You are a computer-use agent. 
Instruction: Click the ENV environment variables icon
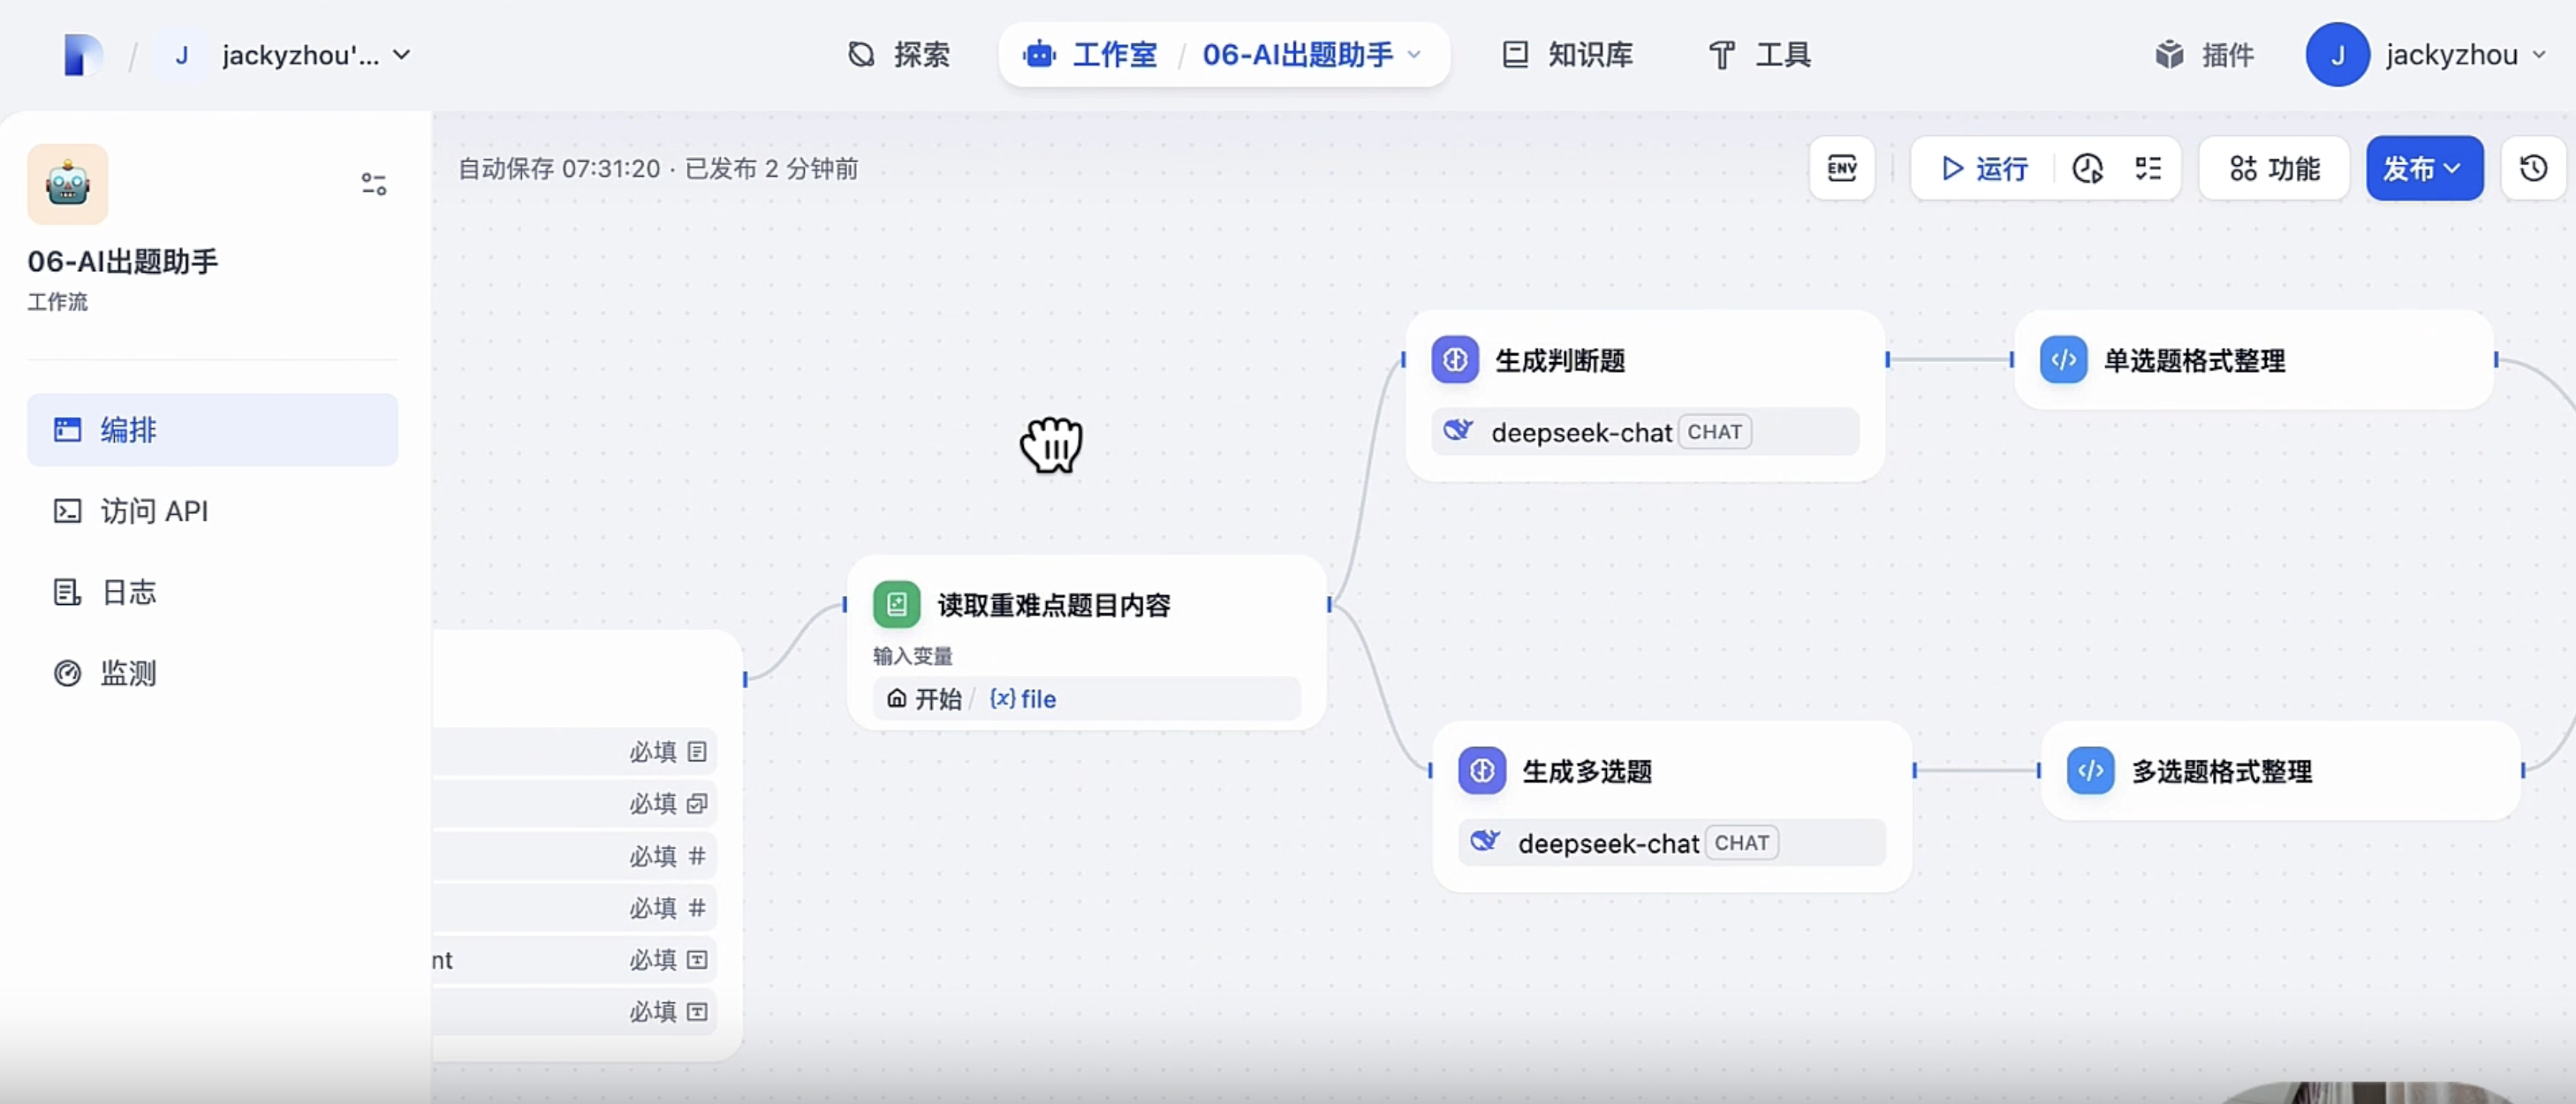pos(1841,168)
